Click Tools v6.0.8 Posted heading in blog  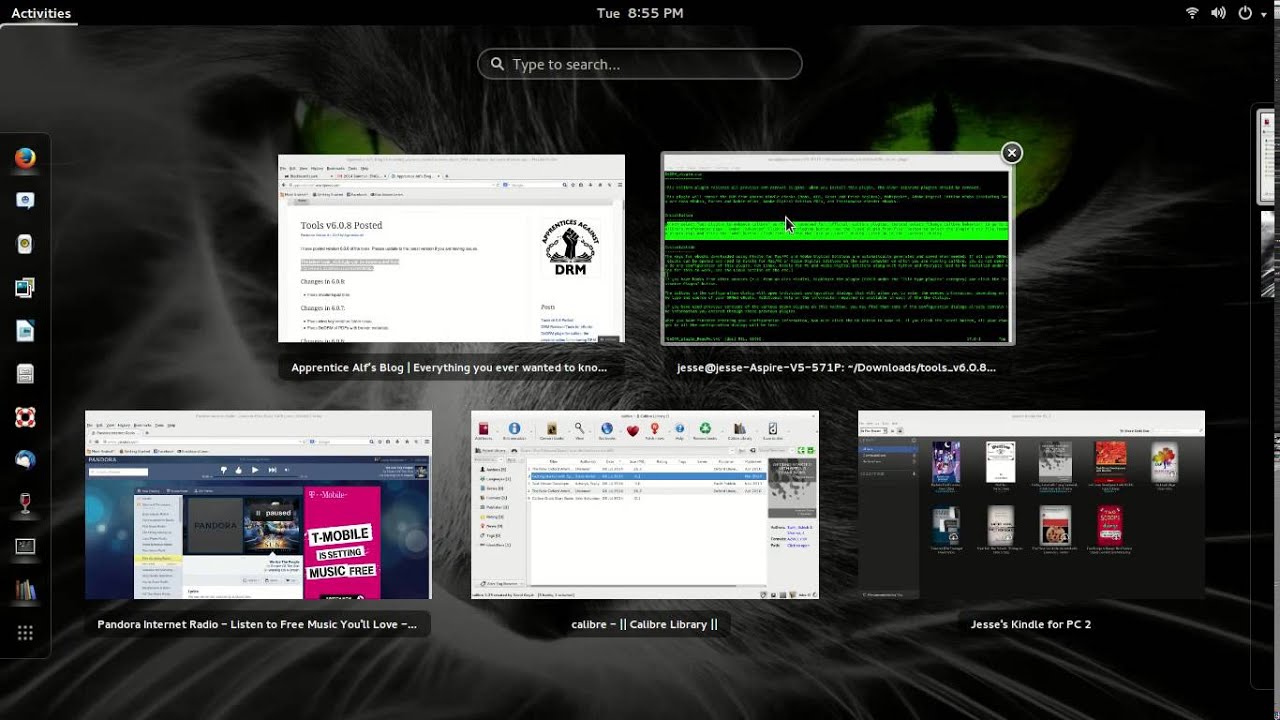(341, 225)
